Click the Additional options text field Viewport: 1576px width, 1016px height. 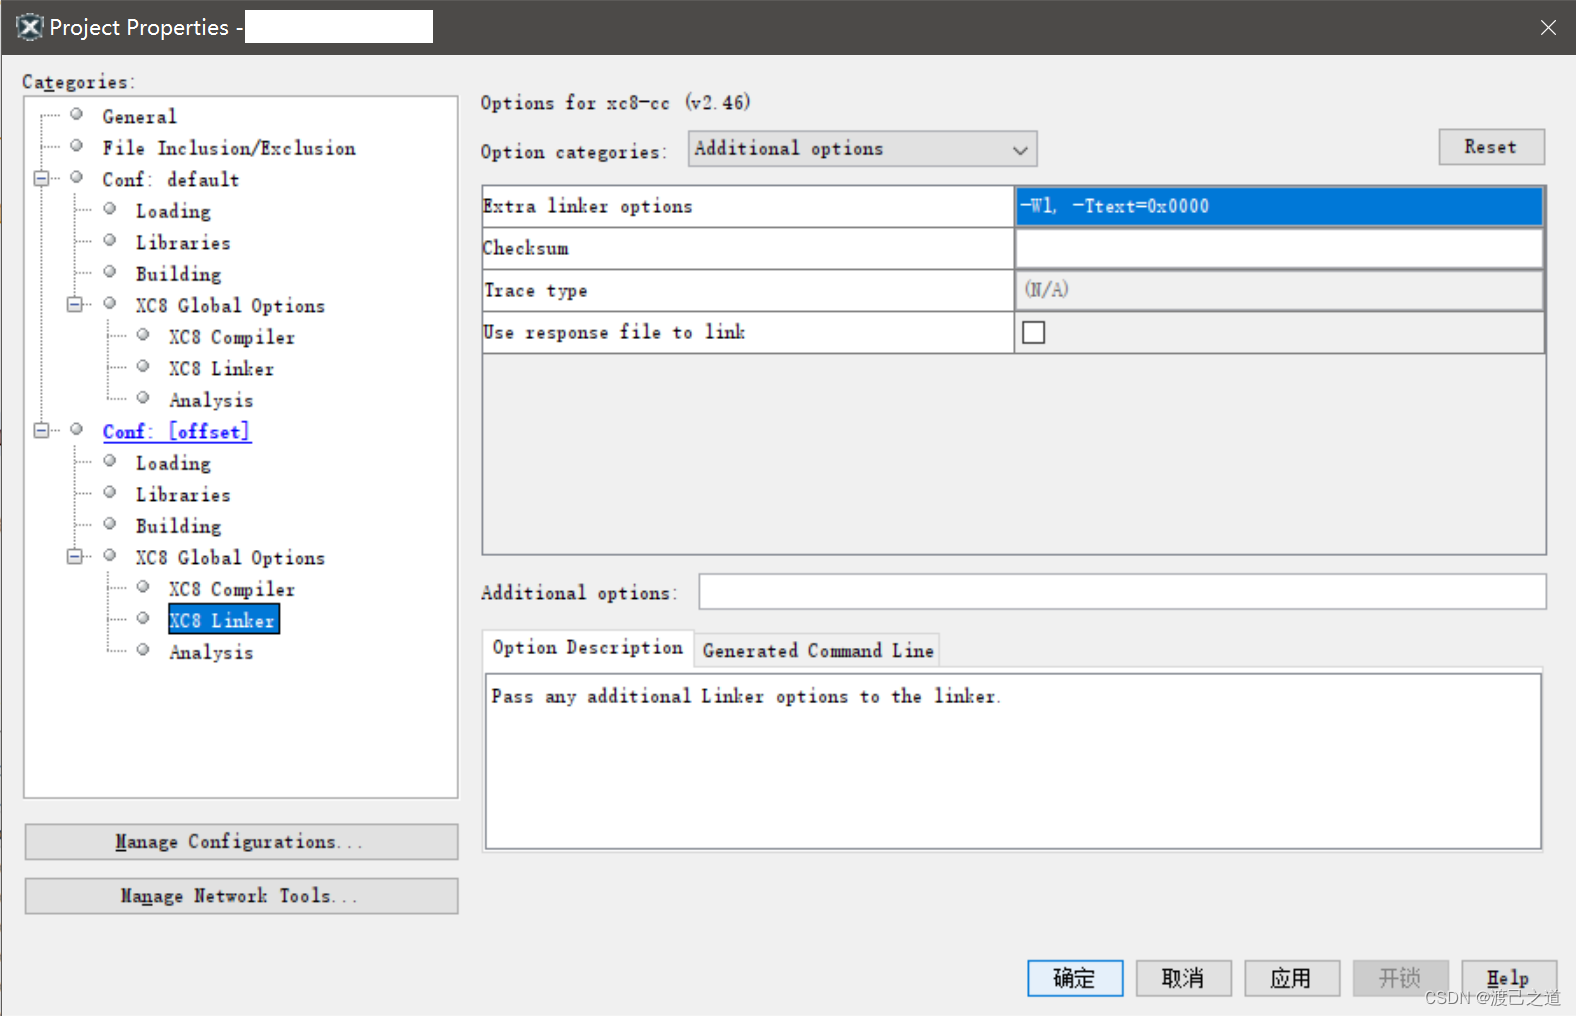1122,592
